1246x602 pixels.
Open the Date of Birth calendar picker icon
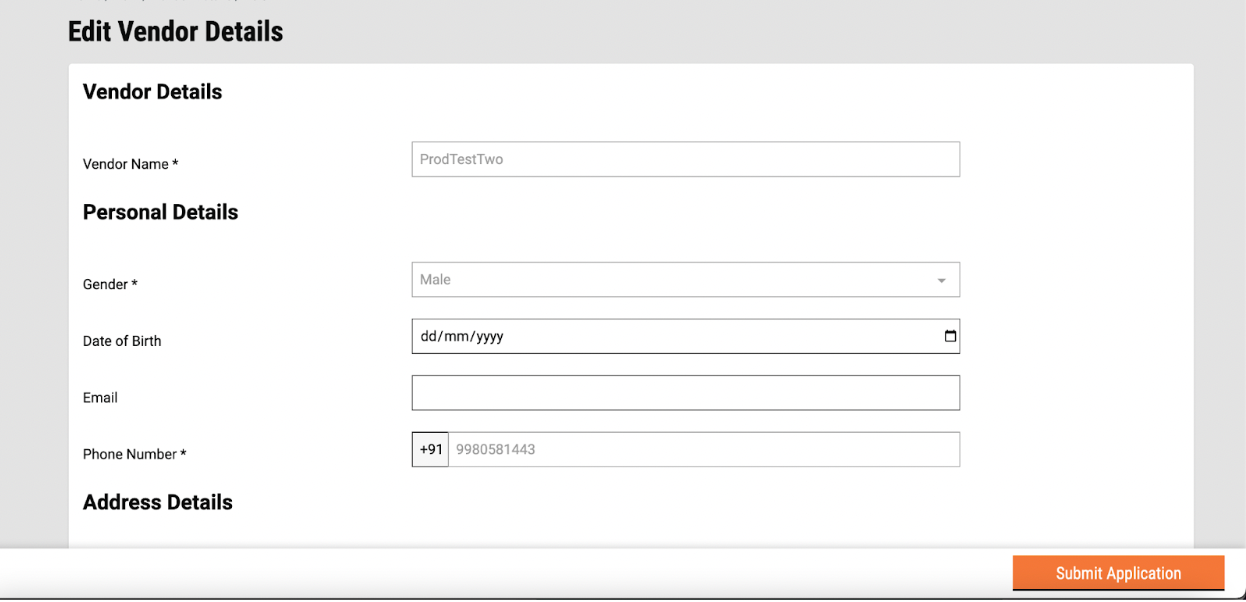click(950, 337)
